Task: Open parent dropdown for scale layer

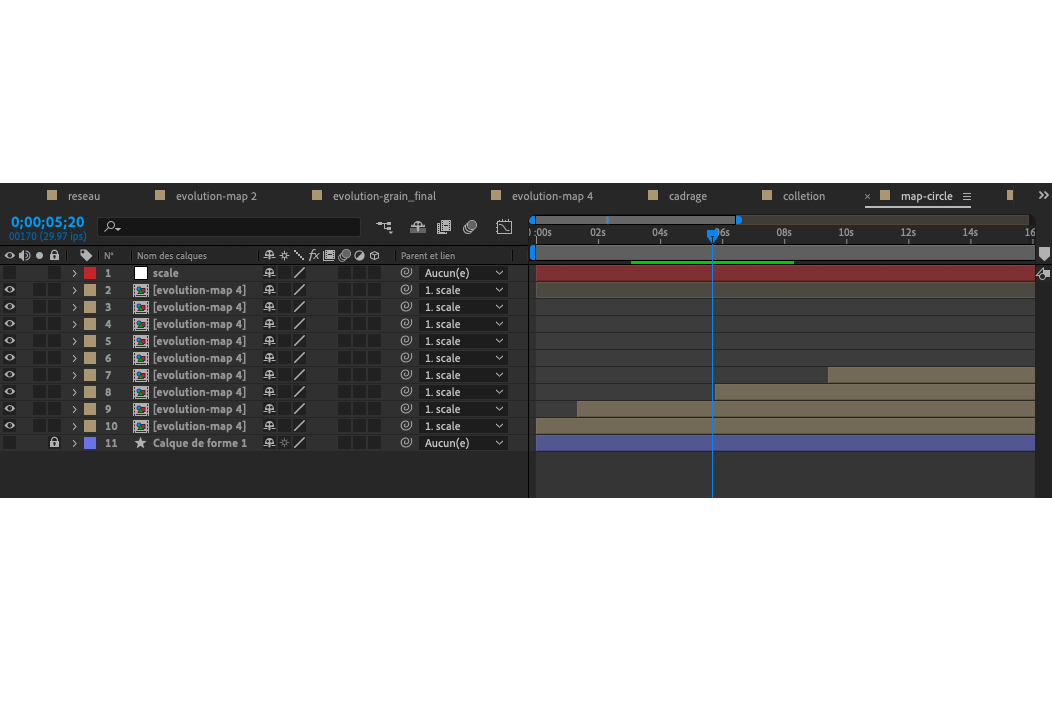Action: pos(464,273)
